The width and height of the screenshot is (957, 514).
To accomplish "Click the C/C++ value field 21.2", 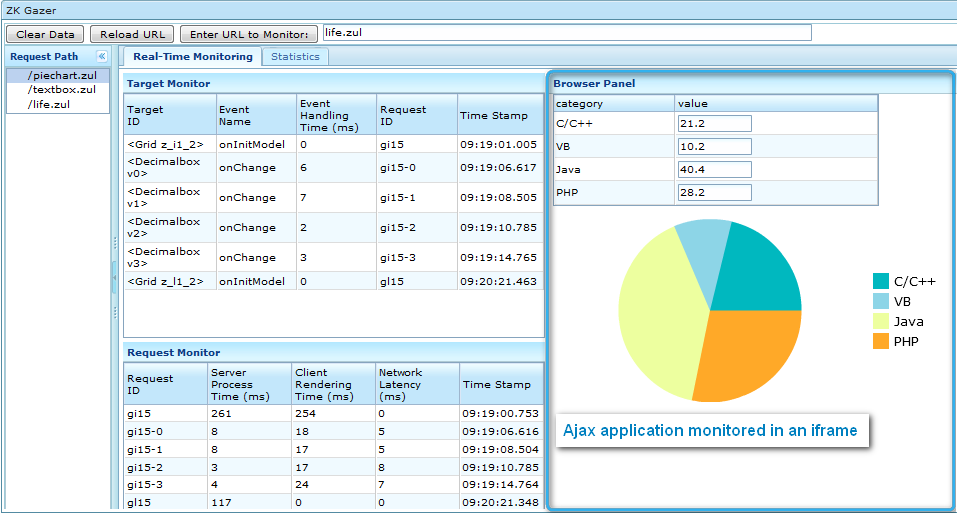I will pyautogui.click(x=715, y=123).
